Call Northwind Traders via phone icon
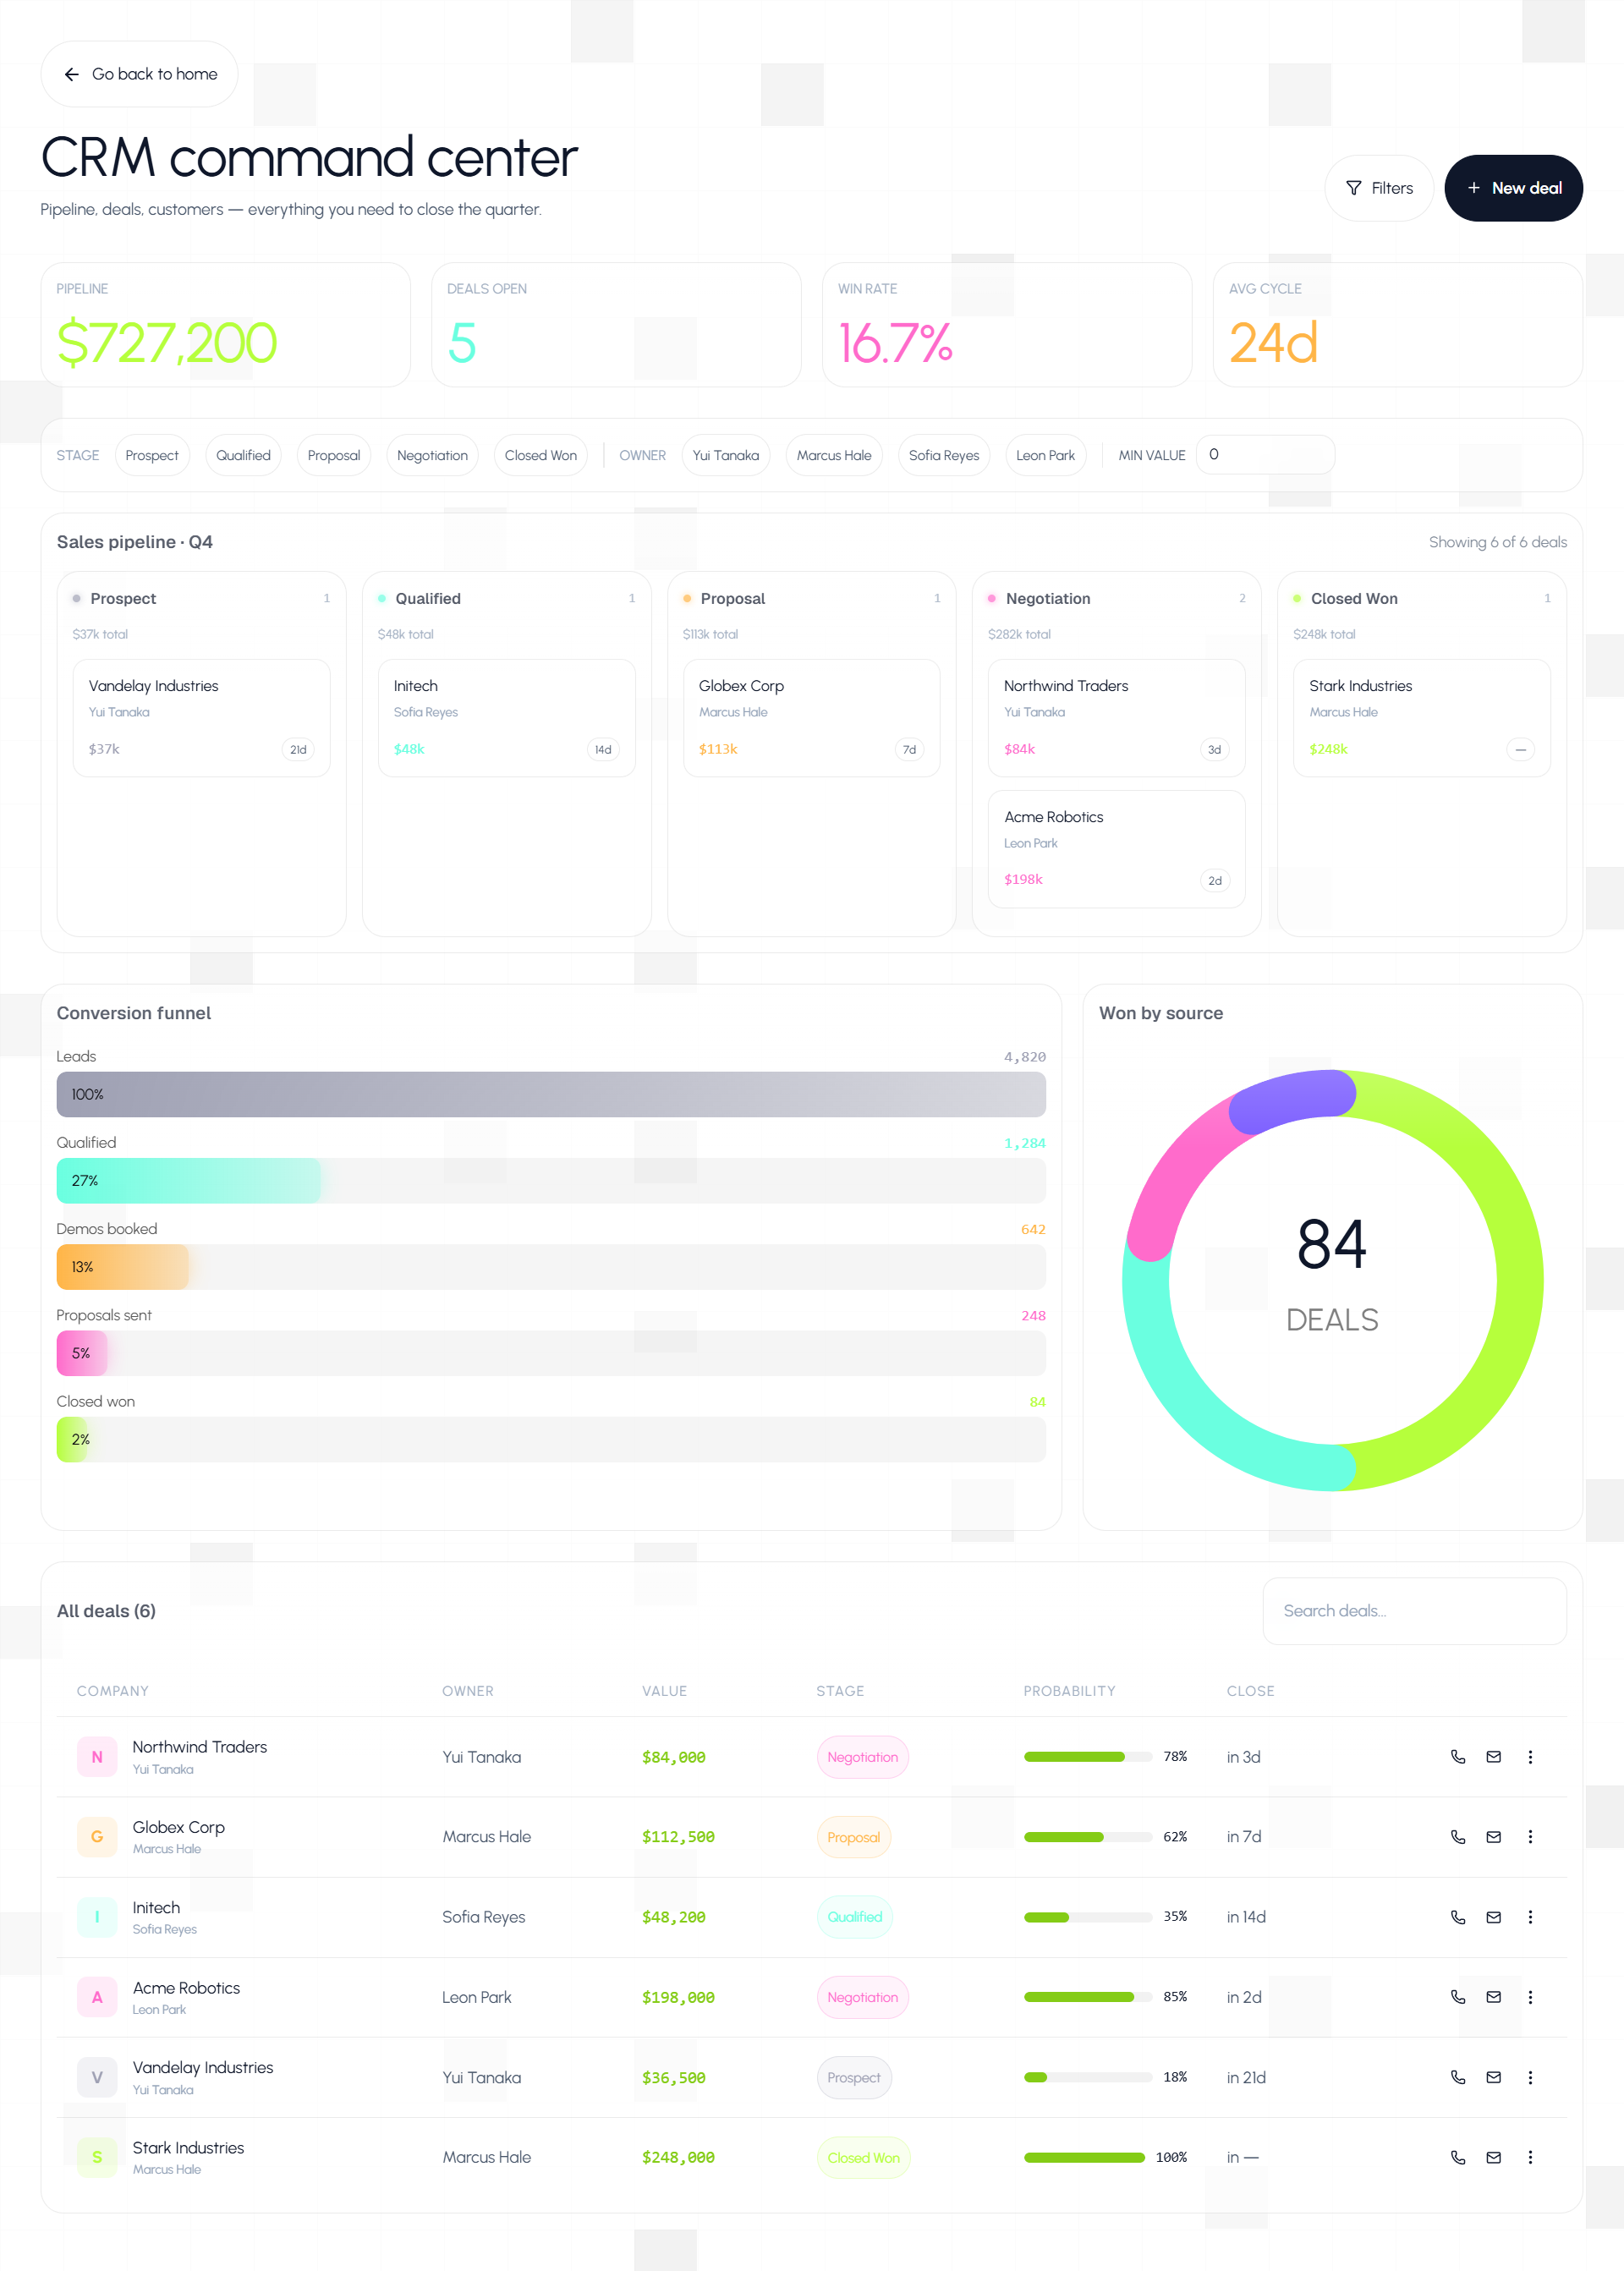This screenshot has width=1624, height=2271. pyautogui.click(x=1458, y=1757)
